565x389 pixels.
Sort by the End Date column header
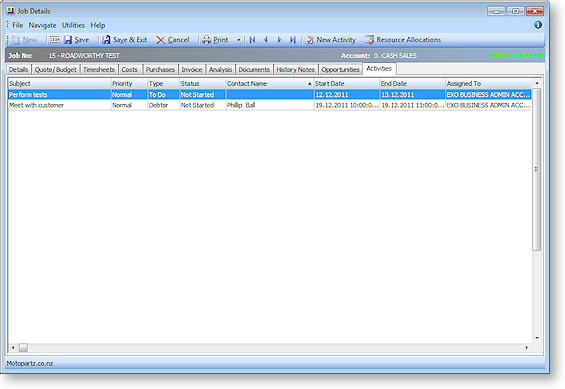coord(413,84)
